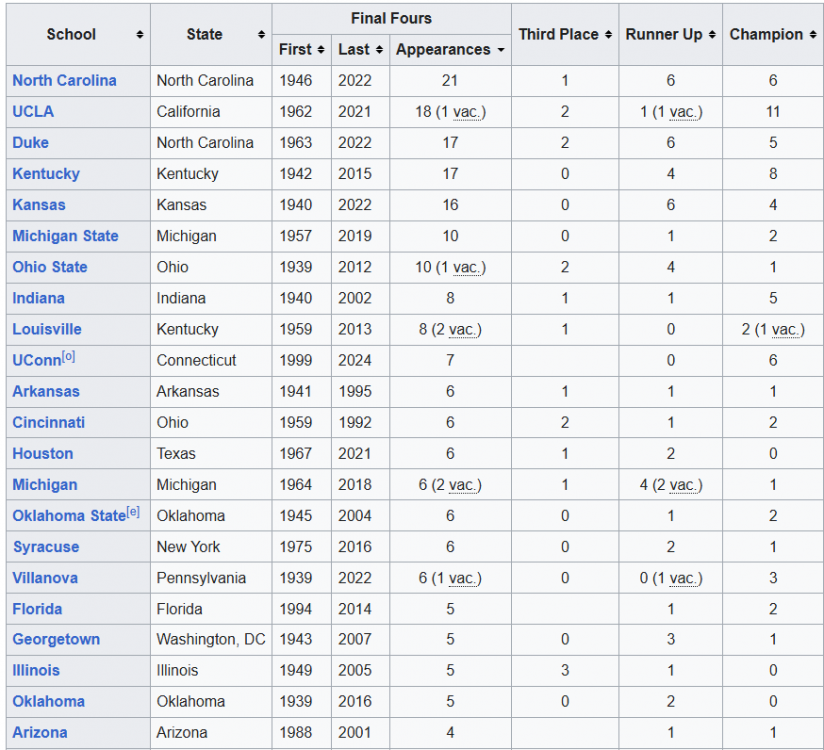Open the Villanova school page
This screenshot has height=750, width=824.
coord(45,578)
